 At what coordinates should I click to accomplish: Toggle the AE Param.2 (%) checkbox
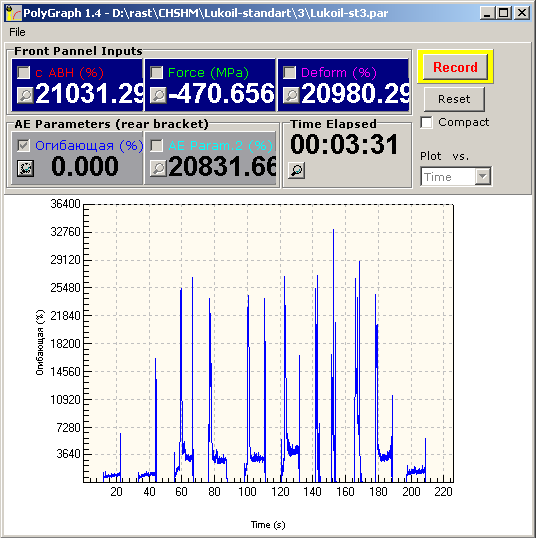(x=156, y=145)
